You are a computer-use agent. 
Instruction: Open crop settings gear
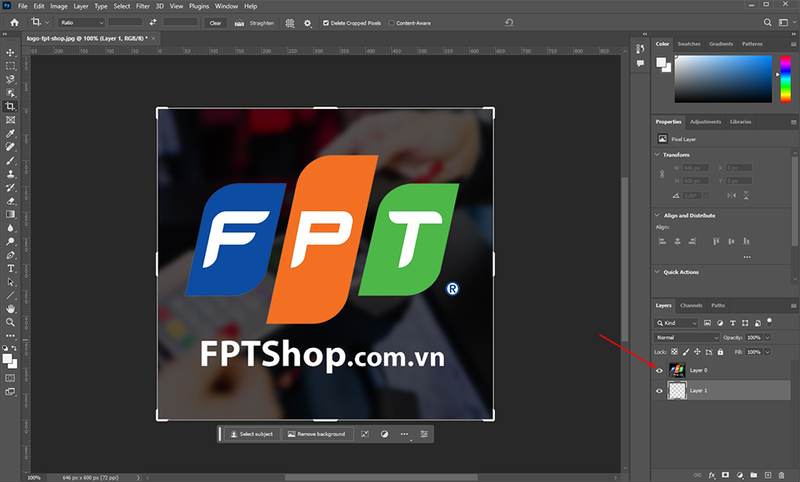coord(307,23)
